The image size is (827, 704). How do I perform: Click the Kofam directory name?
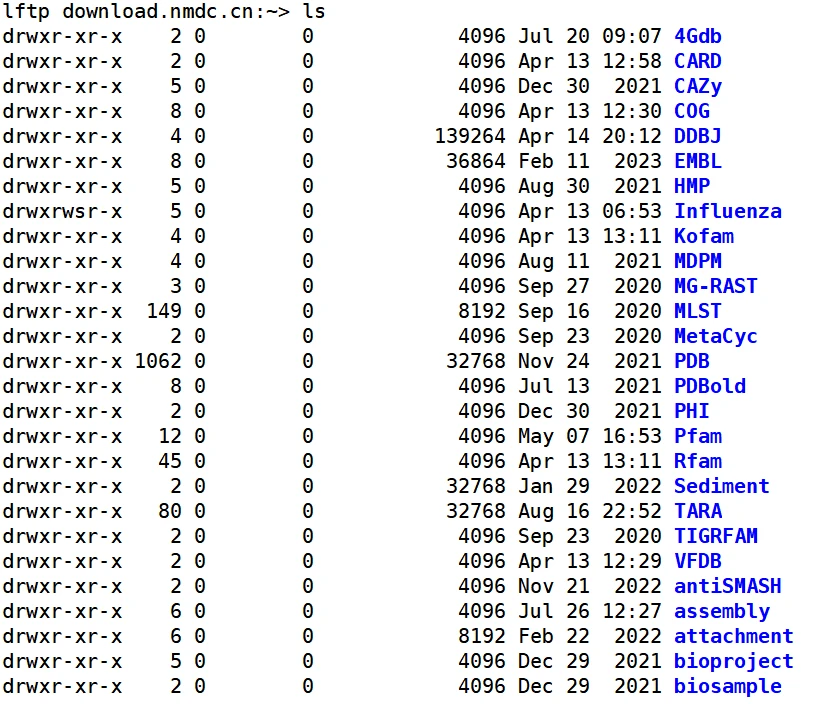[x=703, y=236]
